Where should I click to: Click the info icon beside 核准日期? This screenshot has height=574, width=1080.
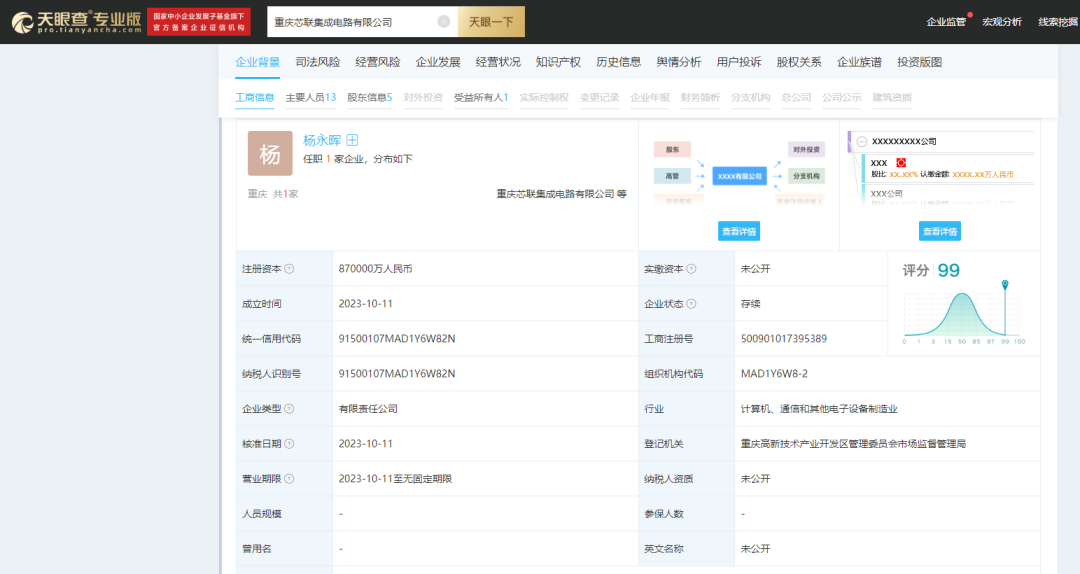point(289,444)
